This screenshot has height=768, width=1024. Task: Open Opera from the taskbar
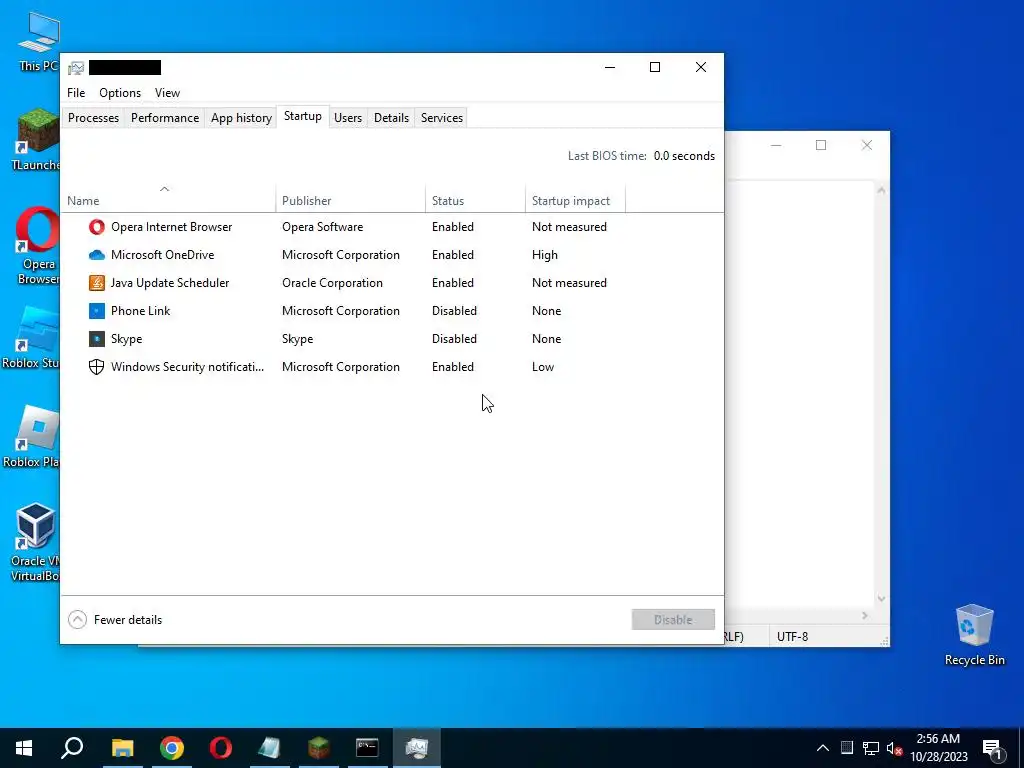click(x=221, y=748)
